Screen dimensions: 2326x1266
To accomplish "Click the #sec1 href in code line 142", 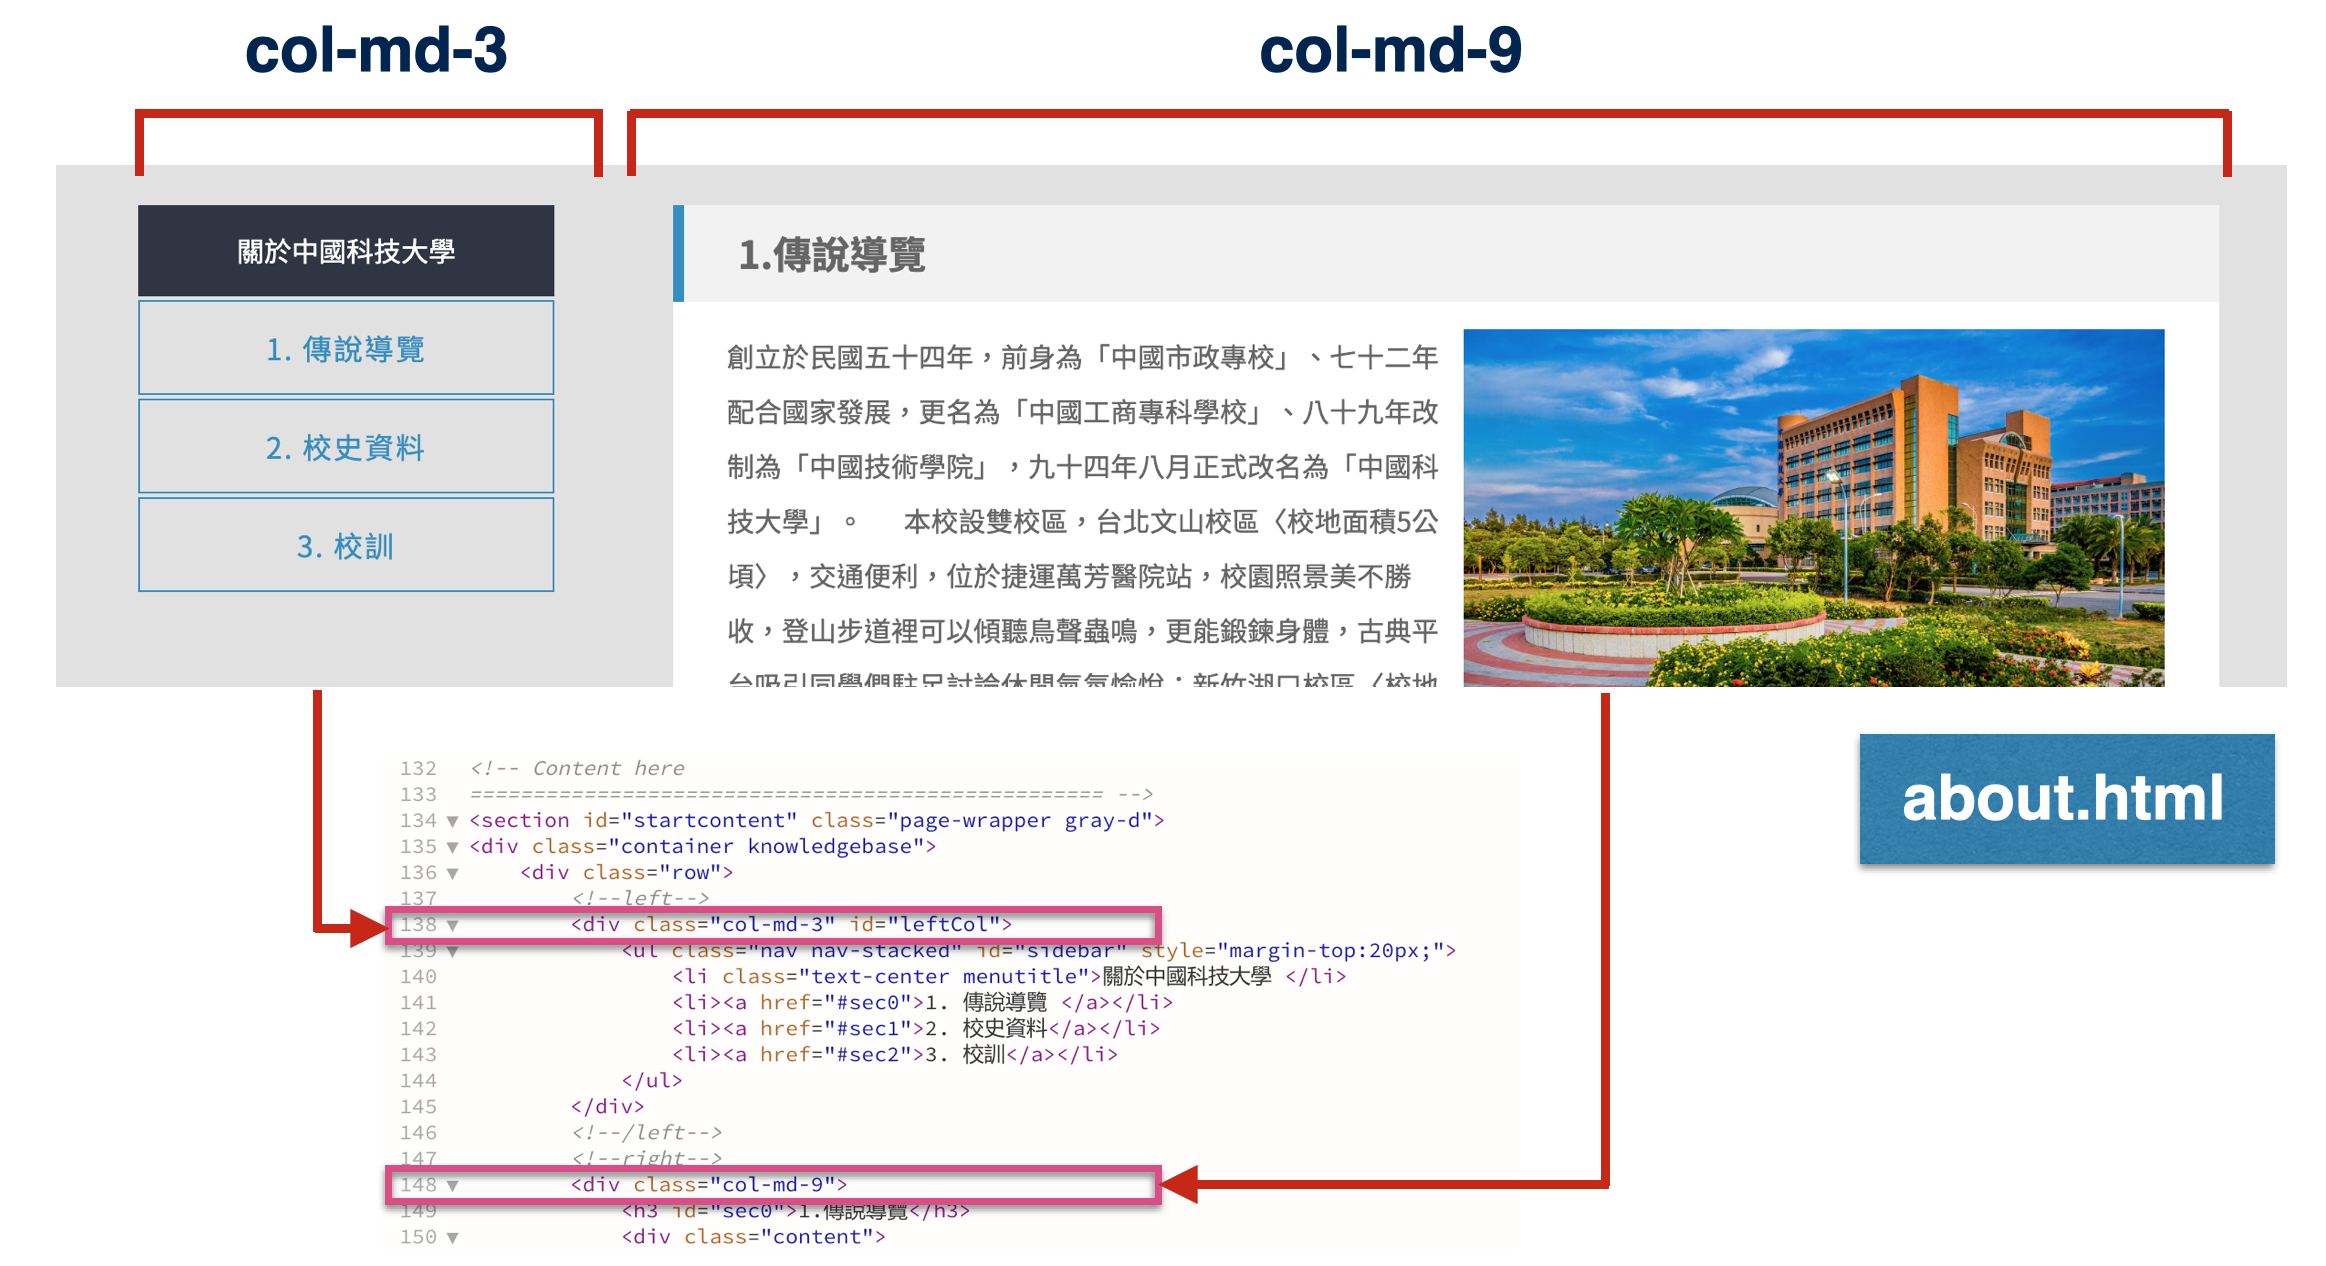I will point(868,1028).
